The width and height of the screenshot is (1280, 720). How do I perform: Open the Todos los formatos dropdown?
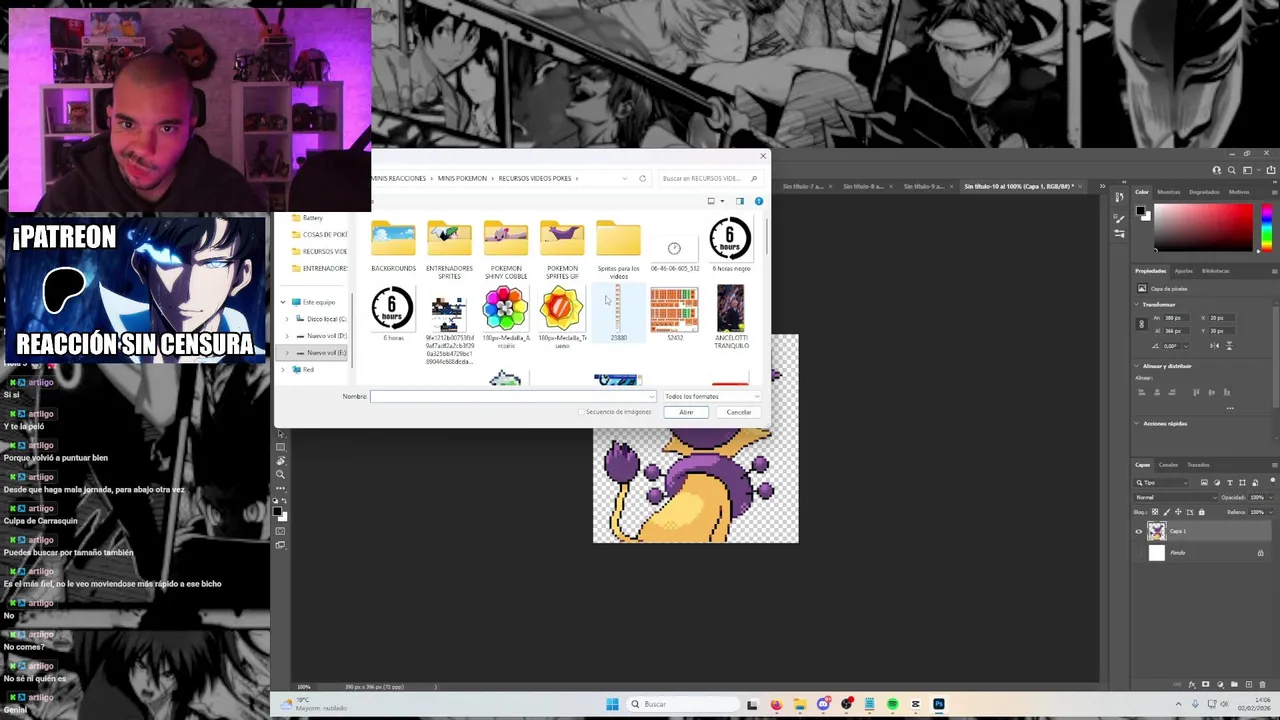[x=712, y=396]
